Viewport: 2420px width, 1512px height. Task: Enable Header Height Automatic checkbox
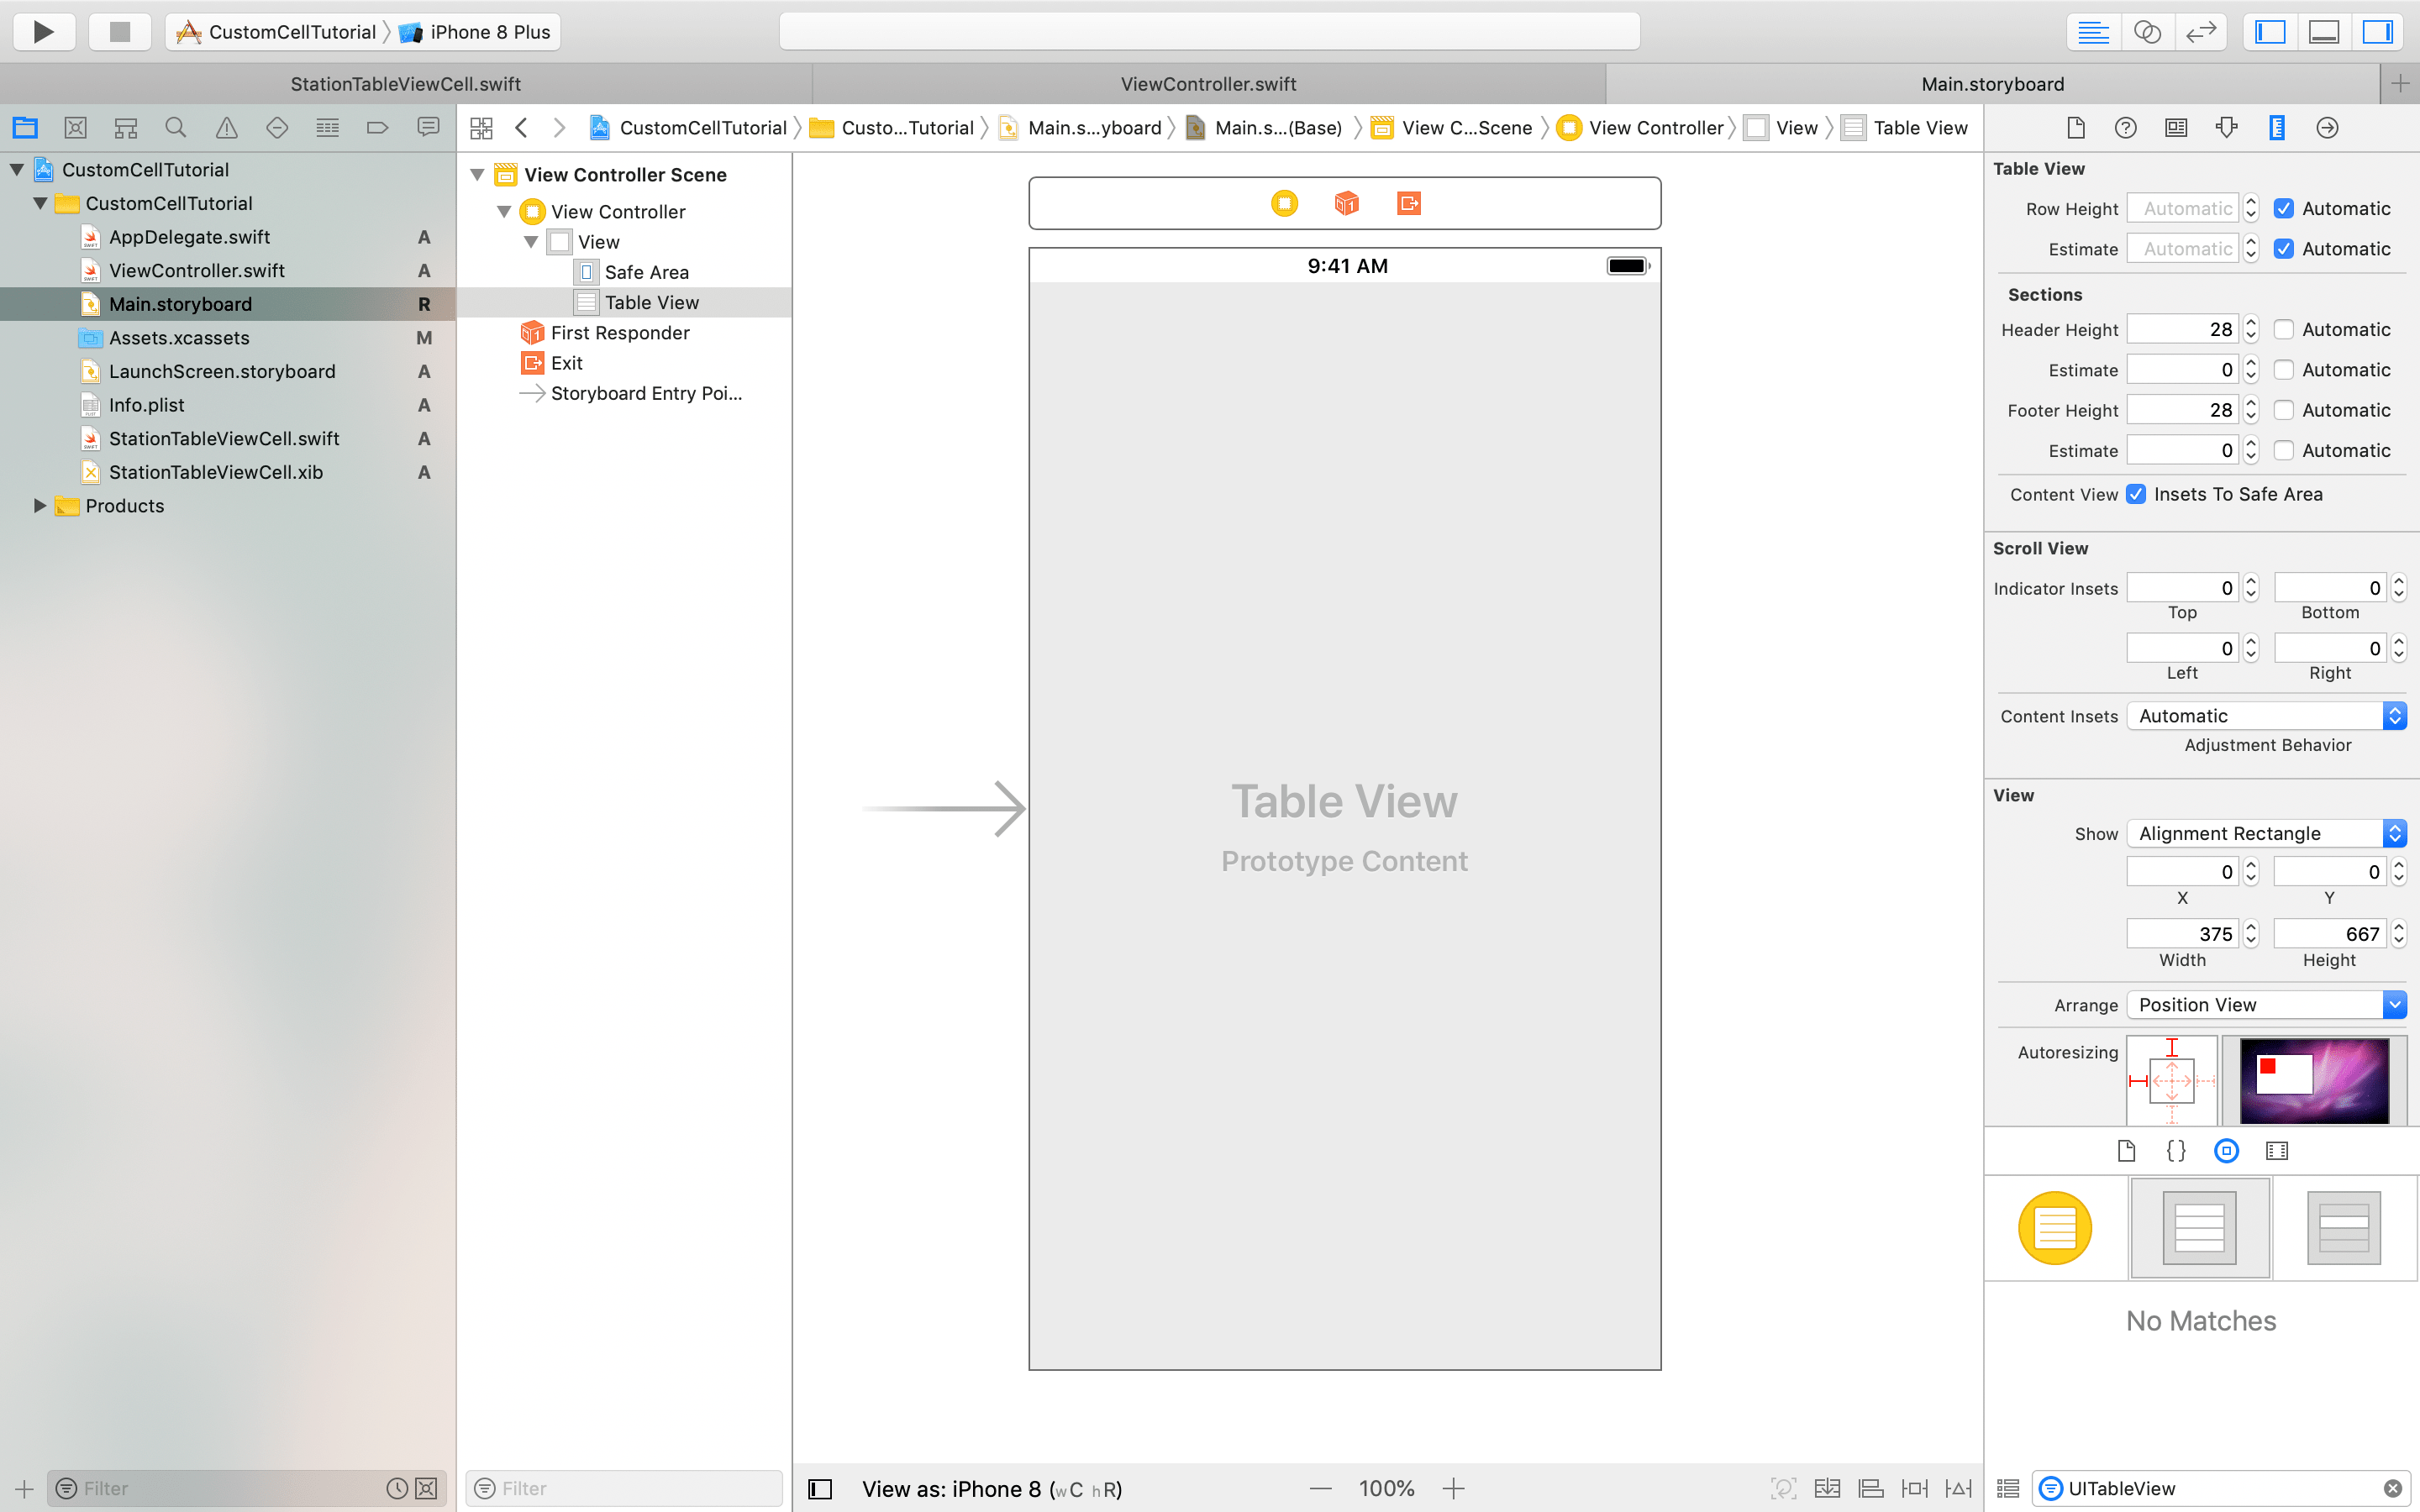click(2284, 330)
